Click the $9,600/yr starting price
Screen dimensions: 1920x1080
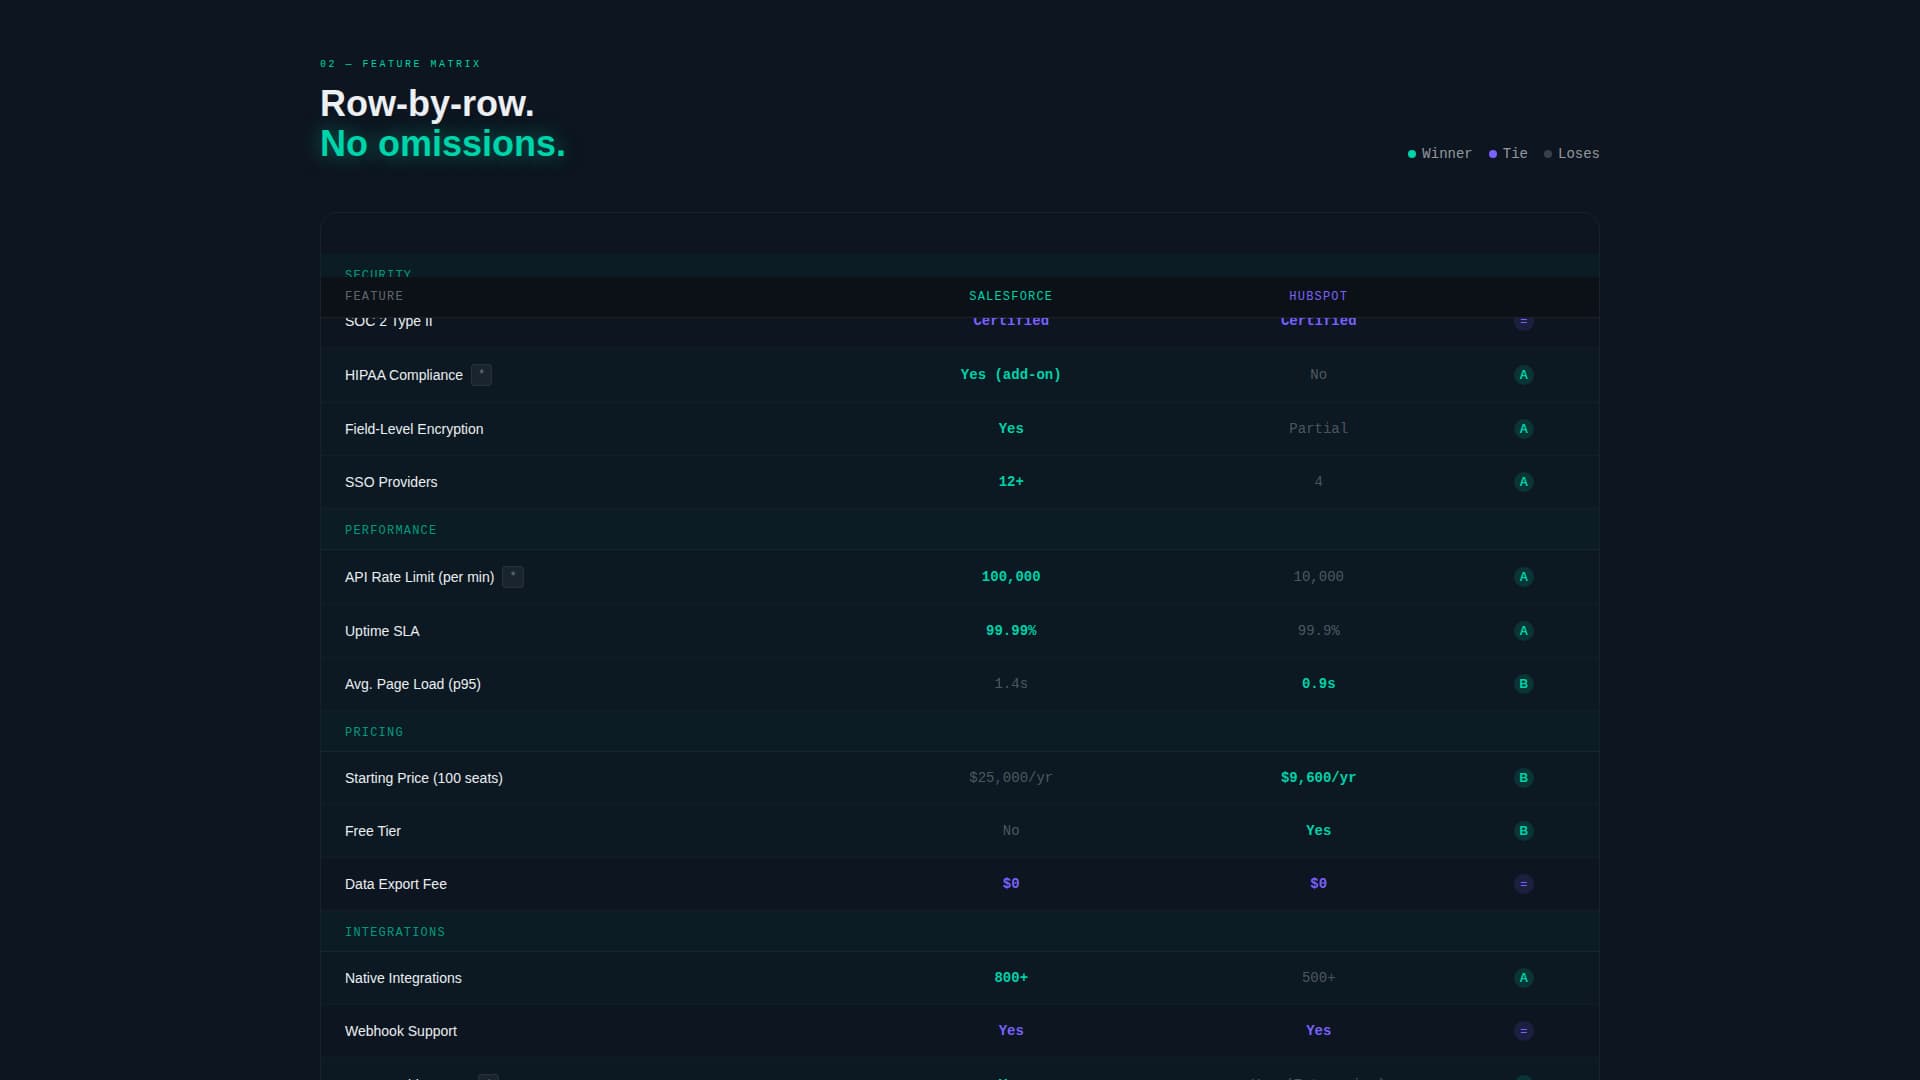tap(1318, 778)
